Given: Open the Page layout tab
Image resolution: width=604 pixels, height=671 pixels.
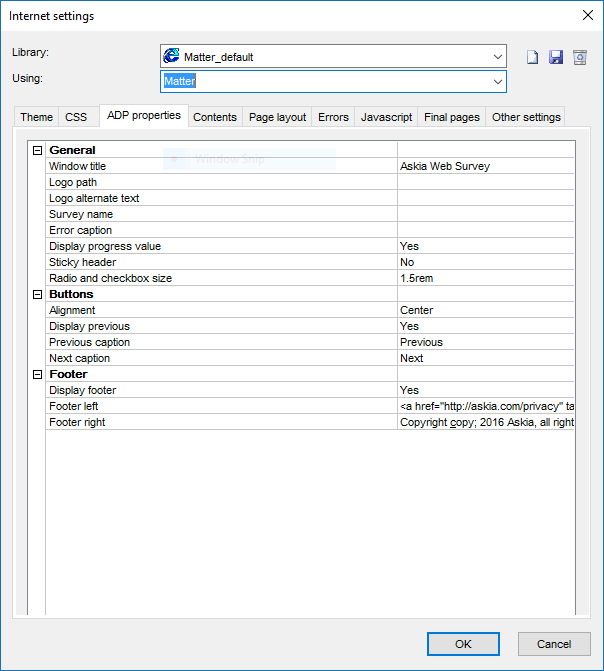Looking at the screenshot, I should (277, 117).
